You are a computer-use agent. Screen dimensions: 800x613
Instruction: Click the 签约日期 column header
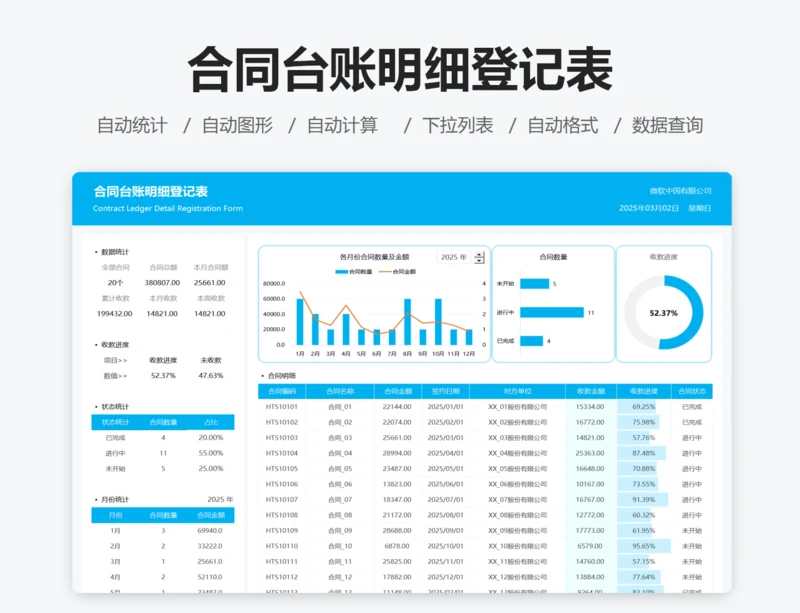coord(445,391)
